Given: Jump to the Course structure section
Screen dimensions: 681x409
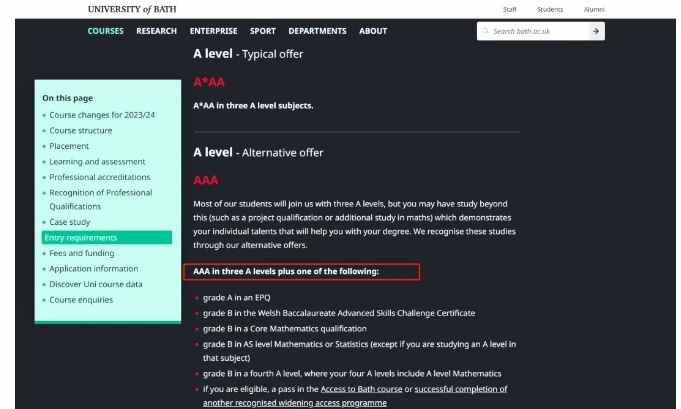Looking at the screenshot, I should click(x=81, y=131).
